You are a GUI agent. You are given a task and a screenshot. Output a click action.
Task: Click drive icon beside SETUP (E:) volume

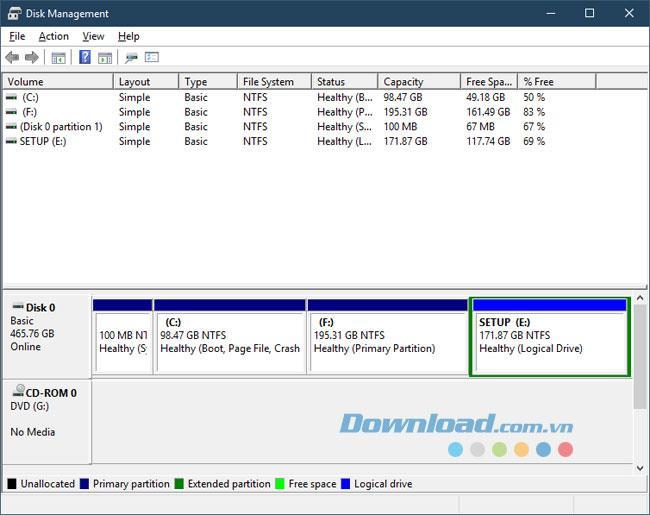12,141
